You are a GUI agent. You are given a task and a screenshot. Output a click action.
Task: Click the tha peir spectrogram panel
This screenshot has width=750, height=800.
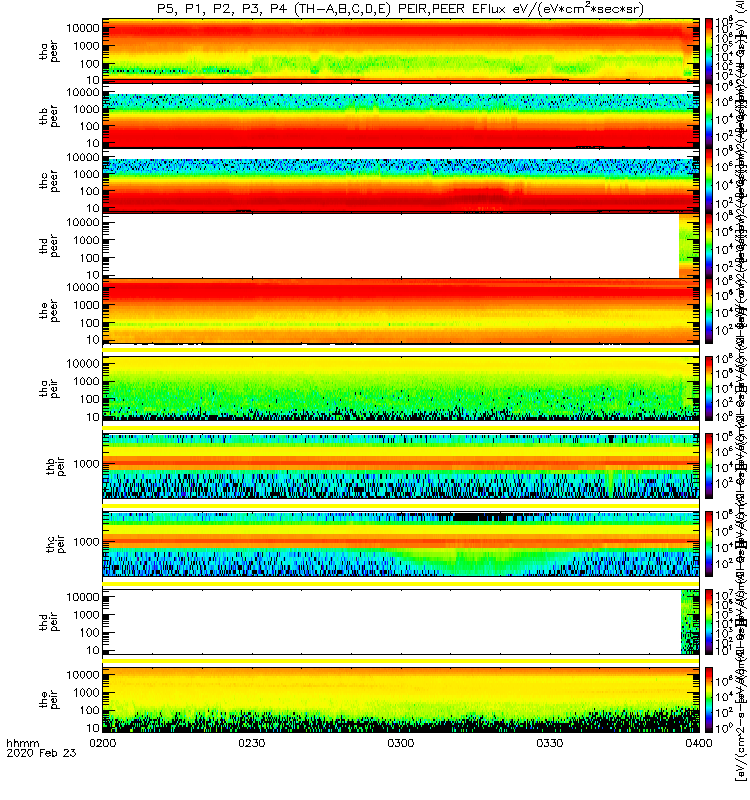coord(401,388)
